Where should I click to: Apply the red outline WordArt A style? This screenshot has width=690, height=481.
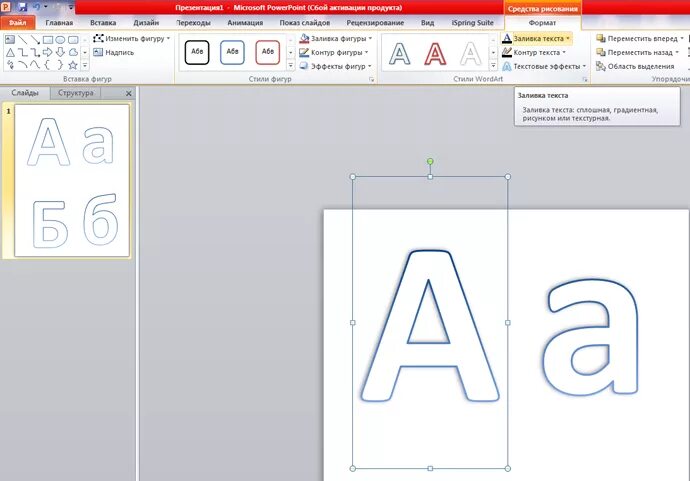[435, 53]
